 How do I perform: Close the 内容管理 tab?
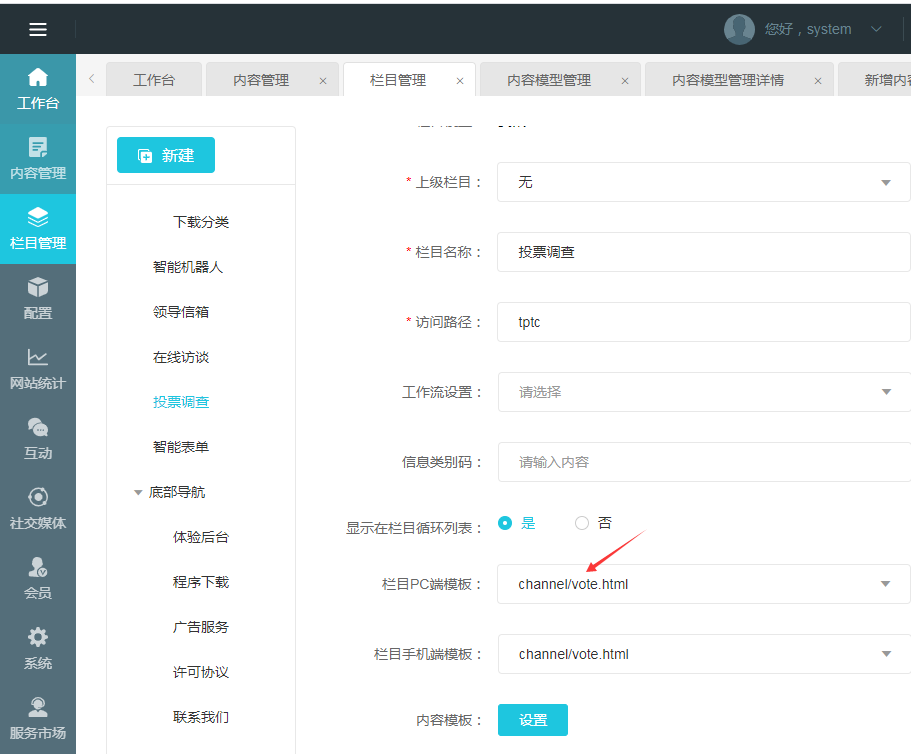(323, 81)
